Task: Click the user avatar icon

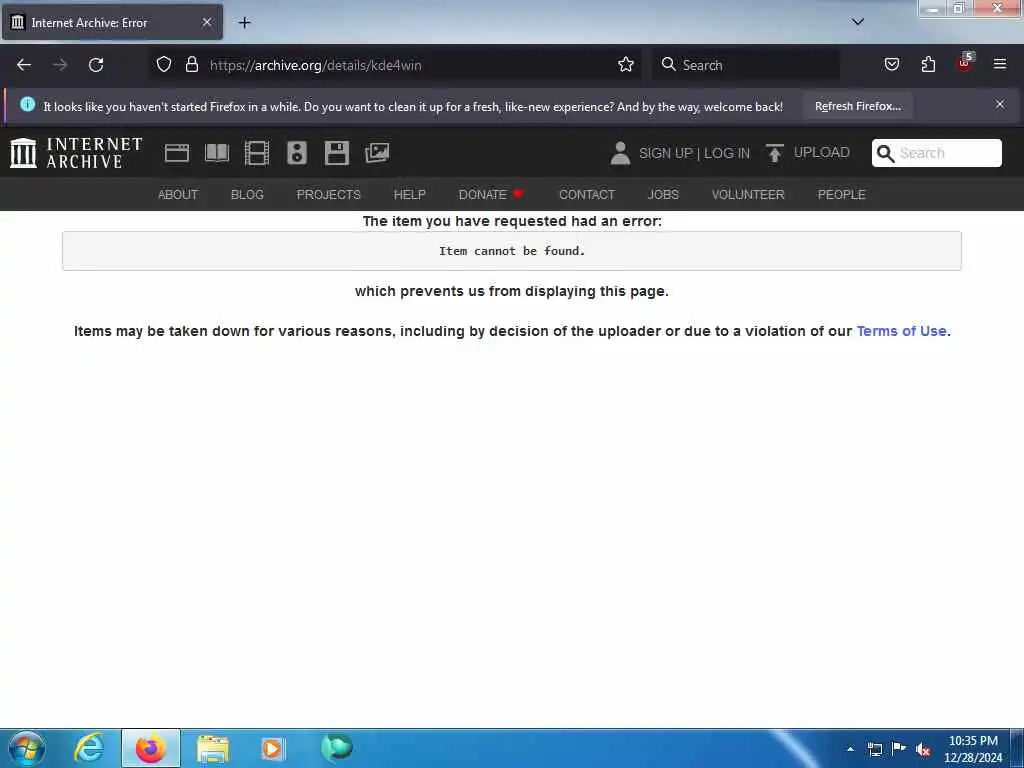Action: tap(620, 153)
